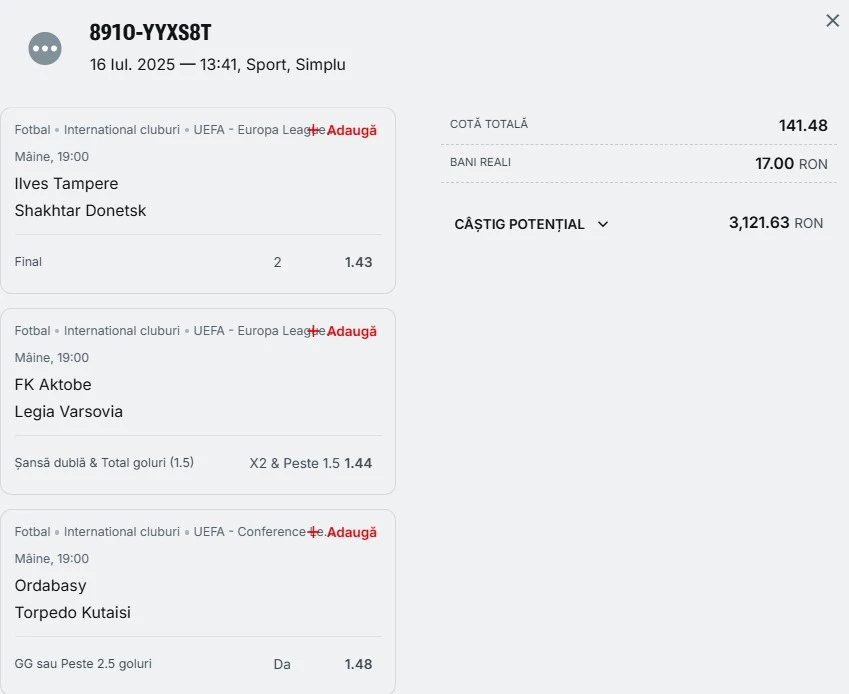Add the Ordabasy match selection via Adaugă
The width and height of the screenshot is (849, 694).
tap(351, 532)
